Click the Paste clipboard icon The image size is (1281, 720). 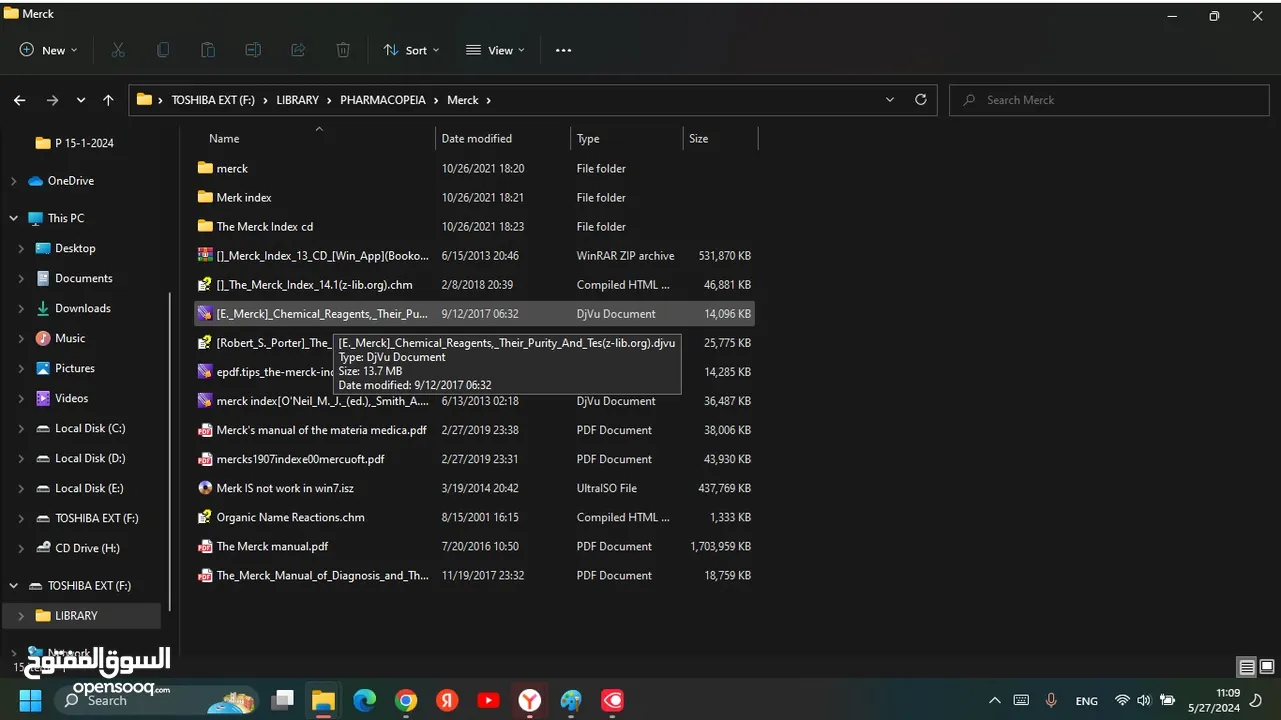[208, 50]
